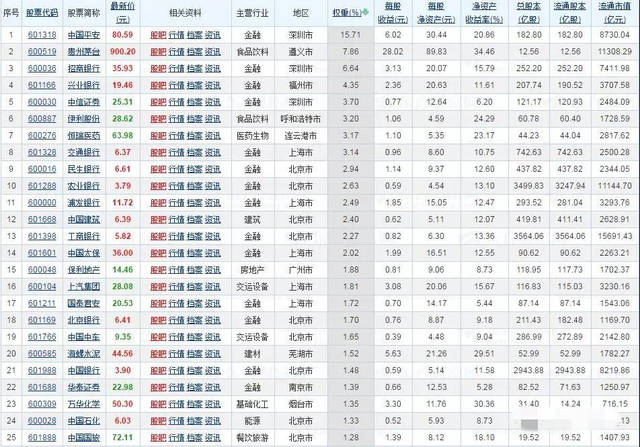Viewport: 640px width, 447px height.
Task: Open stock code 600000 link
Action: [x=42, y=203]
